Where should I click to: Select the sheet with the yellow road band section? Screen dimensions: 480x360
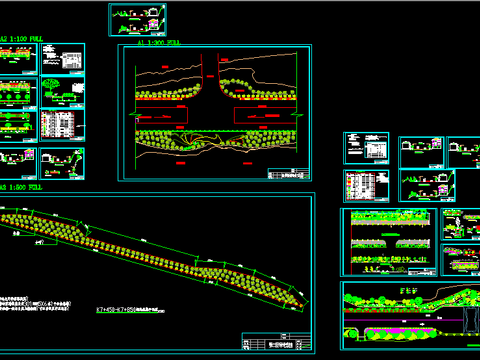pos(18,127)
